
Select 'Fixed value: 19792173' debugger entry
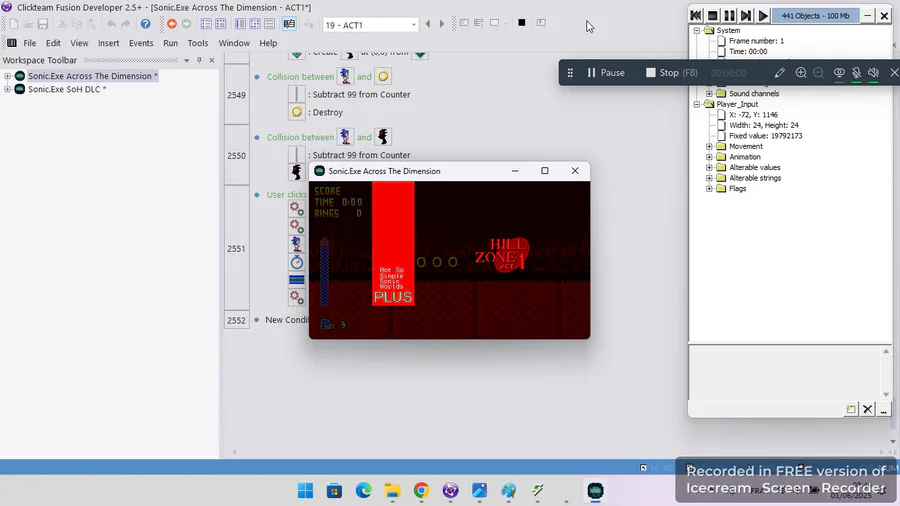766,136
